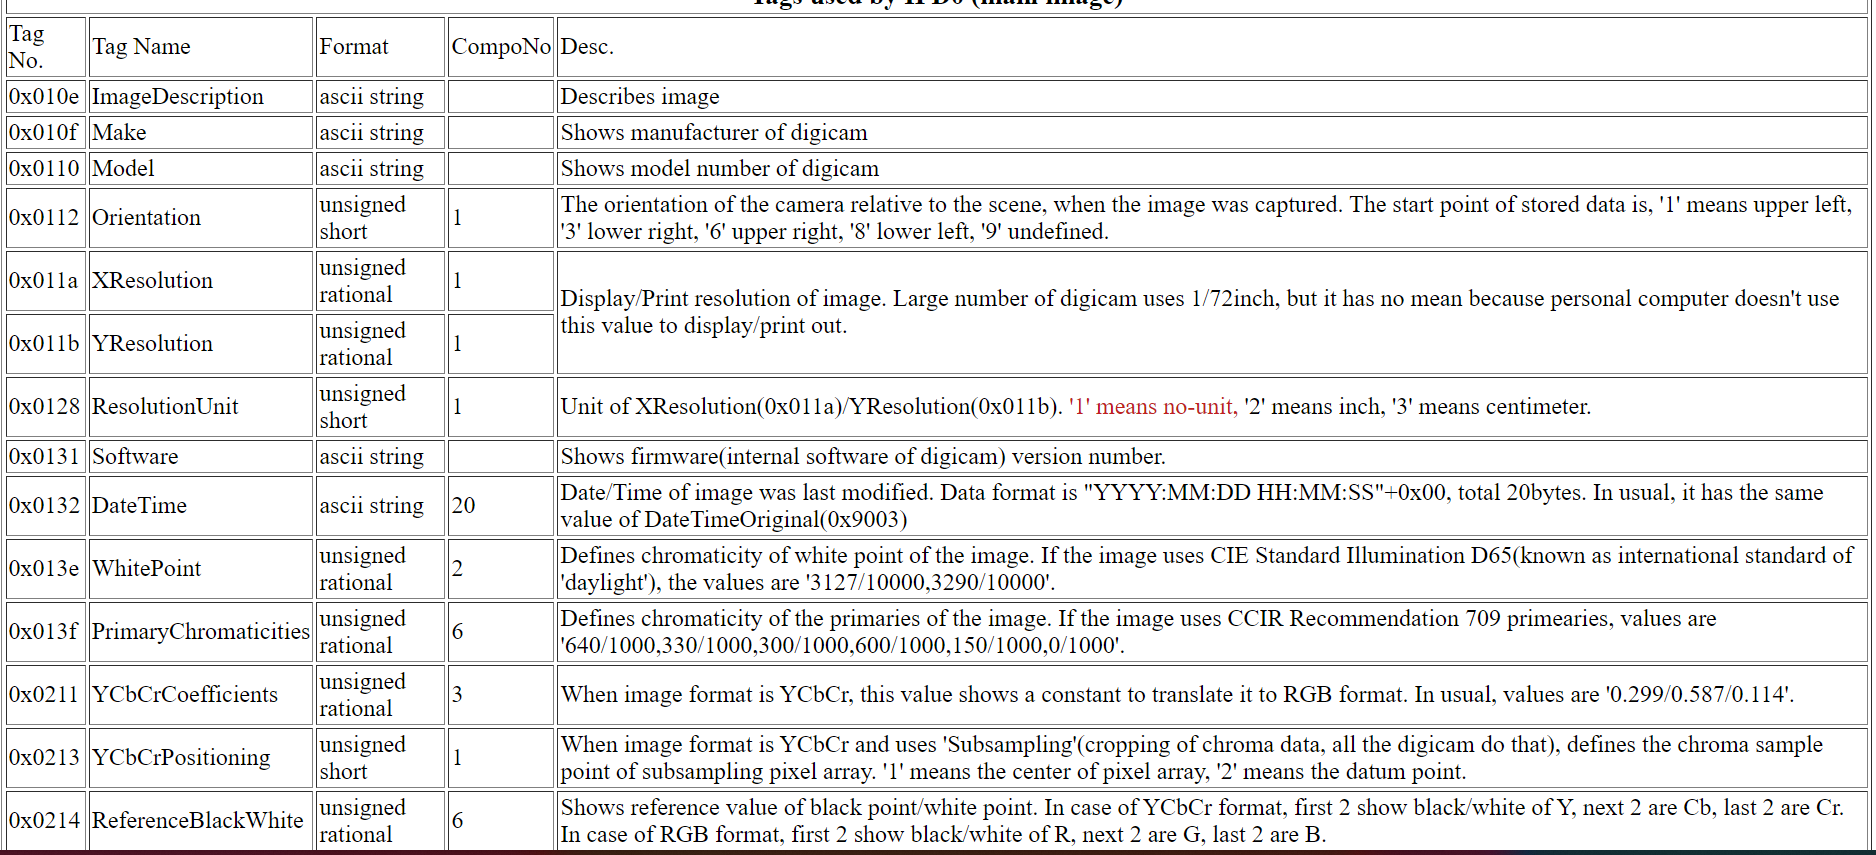Select the ReferenceBlackWhite tag name
Image resolution: width=1876 pixels, height=855 pixels.
(x=197, y=821)
